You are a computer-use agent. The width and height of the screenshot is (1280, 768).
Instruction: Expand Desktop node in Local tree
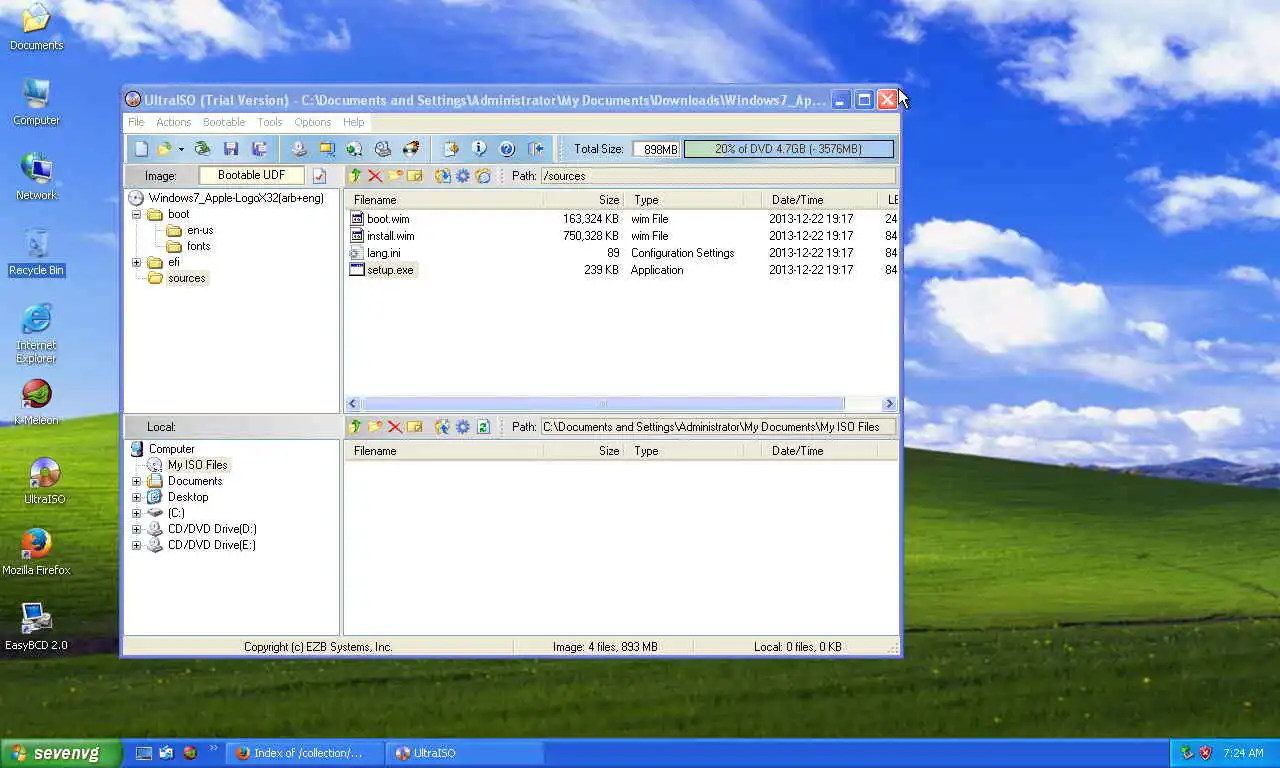137,497
